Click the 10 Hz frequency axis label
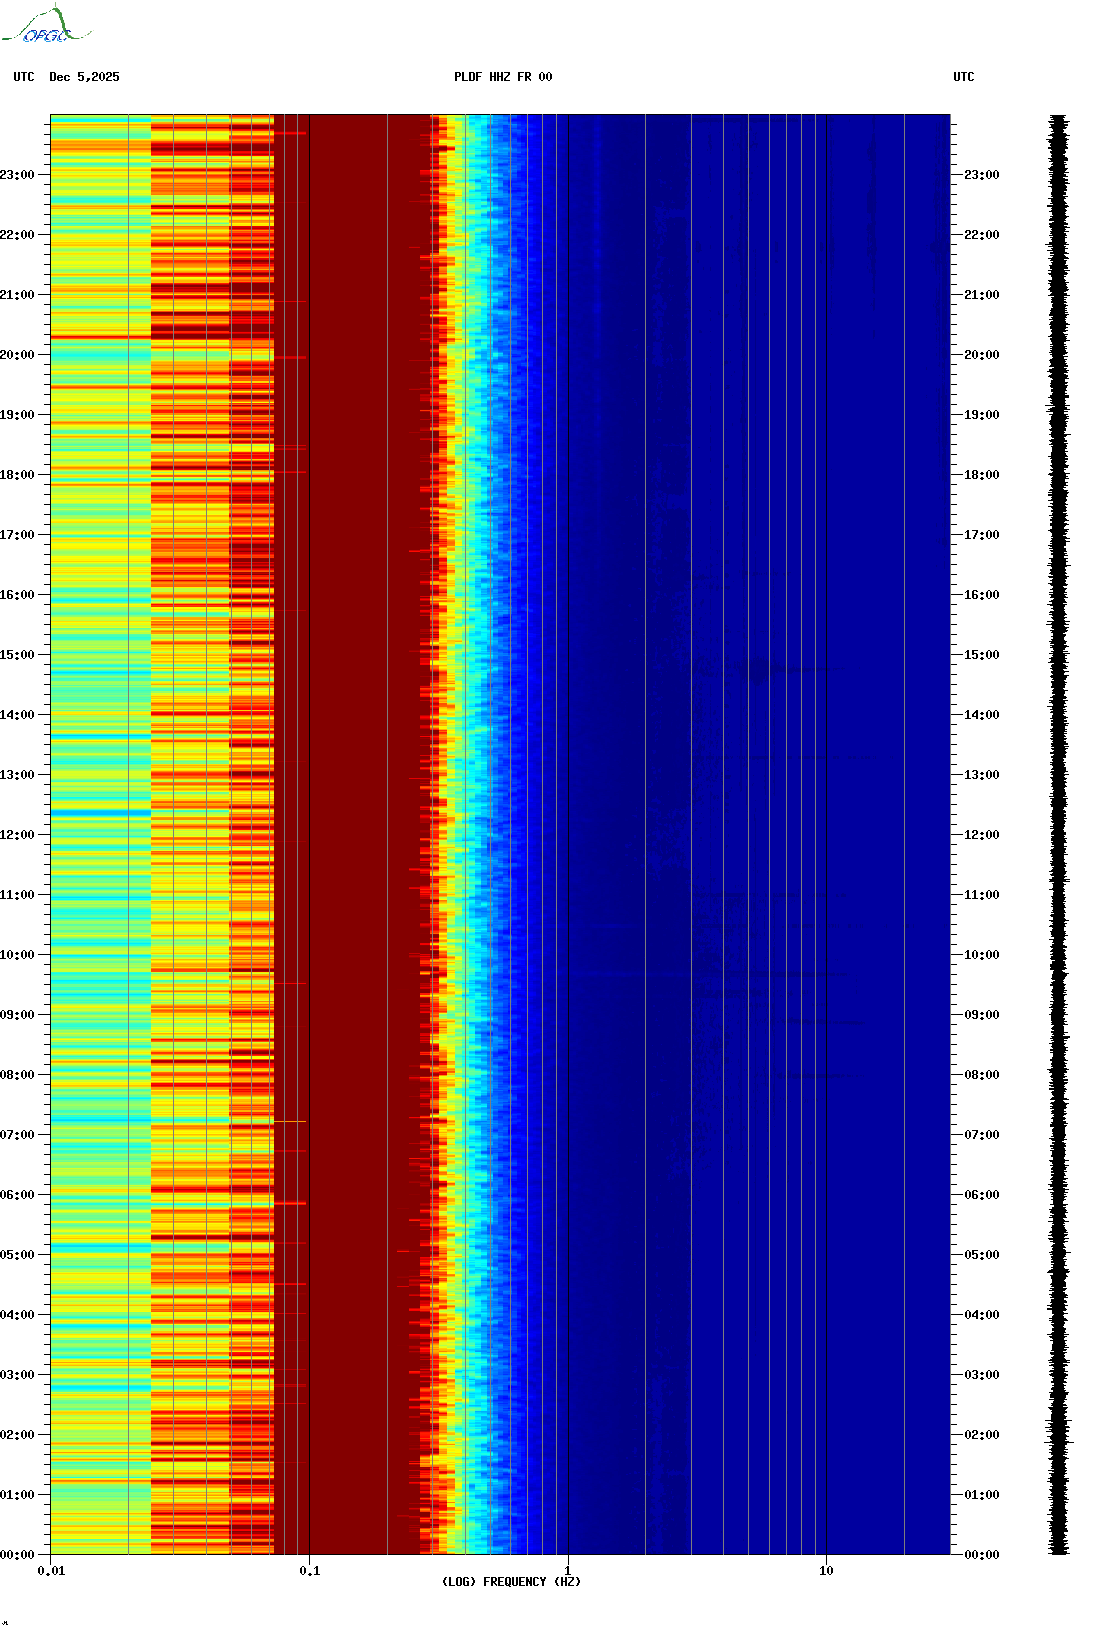The height and width of the screenshot is (1634, 1102). (x=826, y=1571)
